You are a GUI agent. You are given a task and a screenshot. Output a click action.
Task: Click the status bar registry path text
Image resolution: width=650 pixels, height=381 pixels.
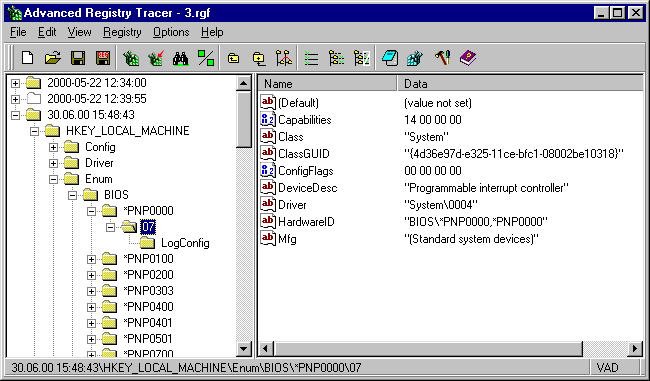(x=186, y=368)
